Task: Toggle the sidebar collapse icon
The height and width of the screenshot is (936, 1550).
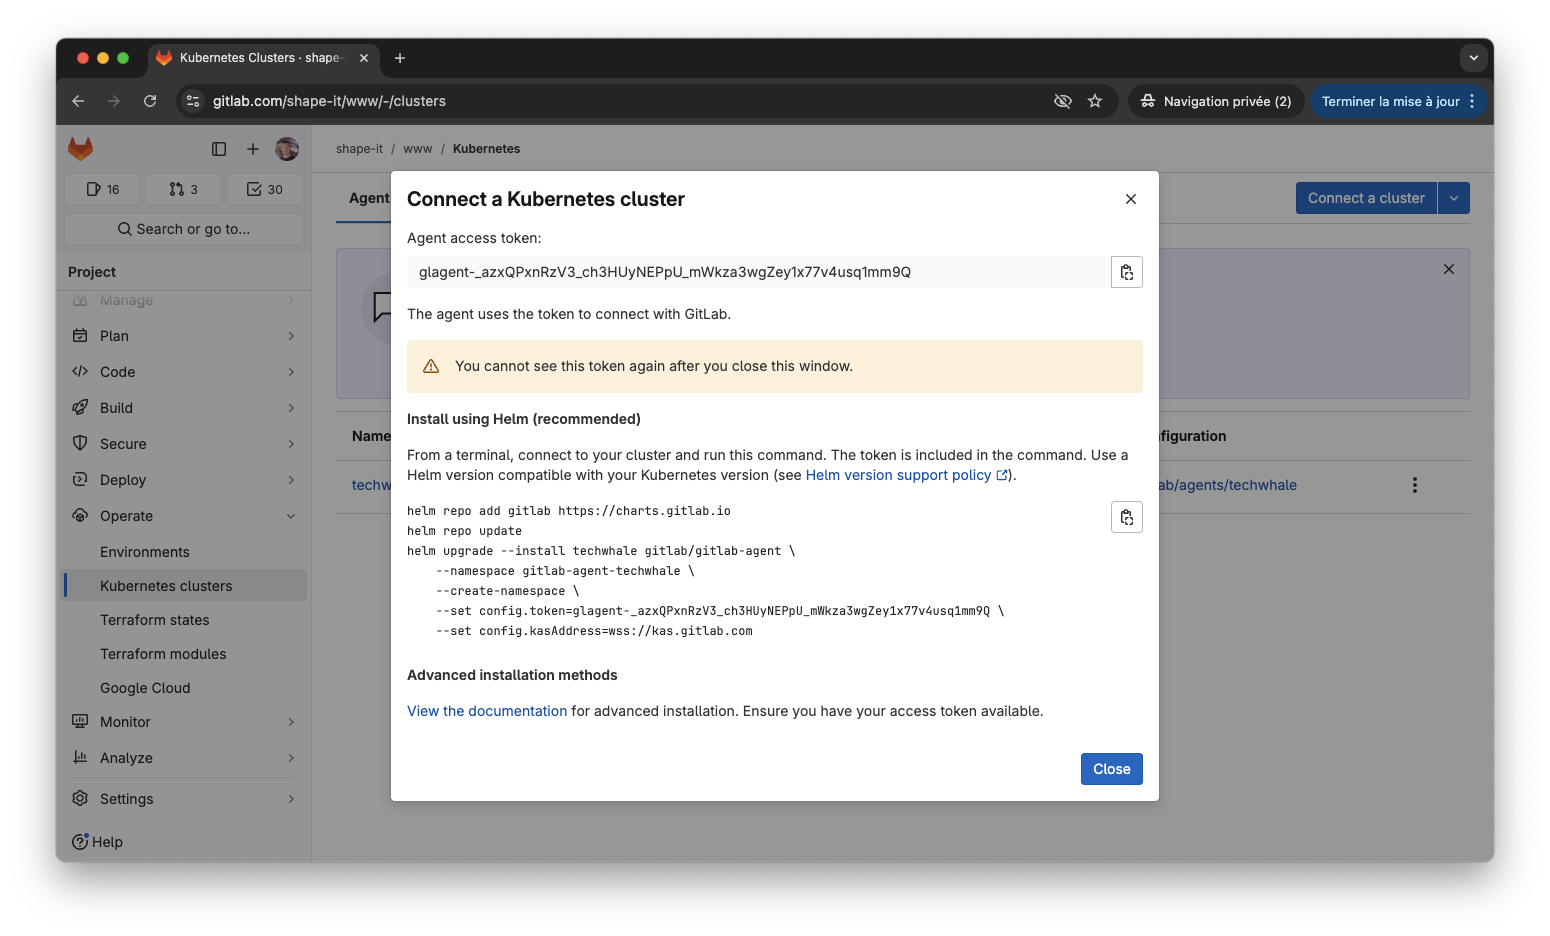Action: tap(219, 149)
